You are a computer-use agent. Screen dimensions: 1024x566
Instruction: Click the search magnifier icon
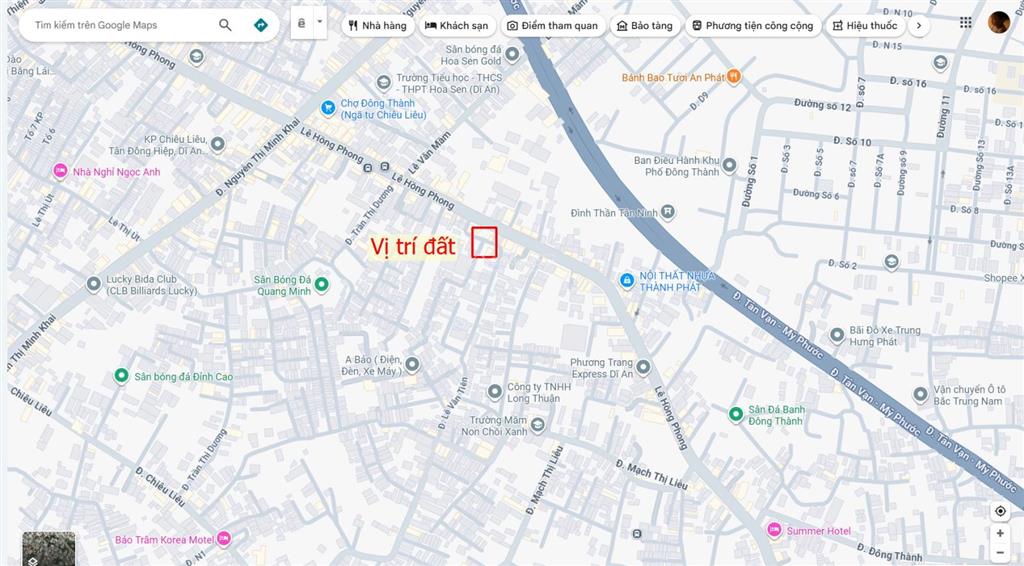225,25
